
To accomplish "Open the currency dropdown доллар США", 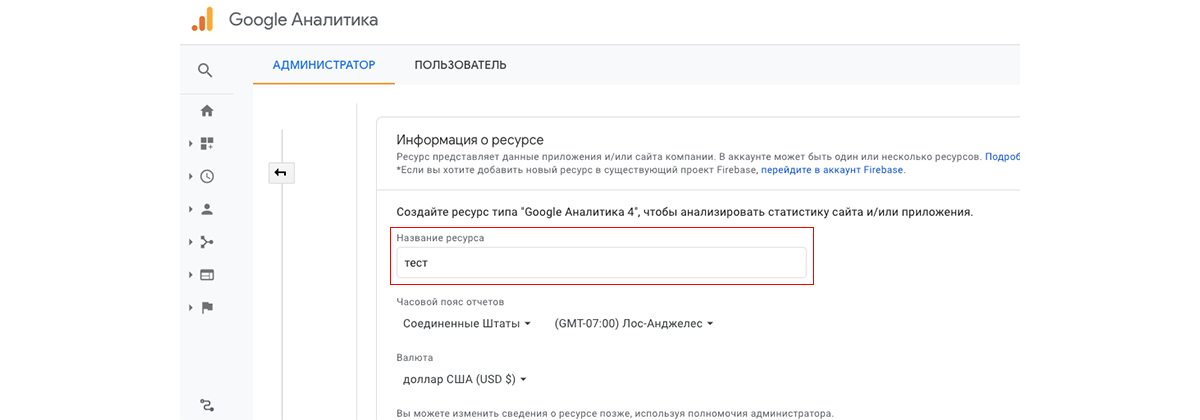I will 464,380.
